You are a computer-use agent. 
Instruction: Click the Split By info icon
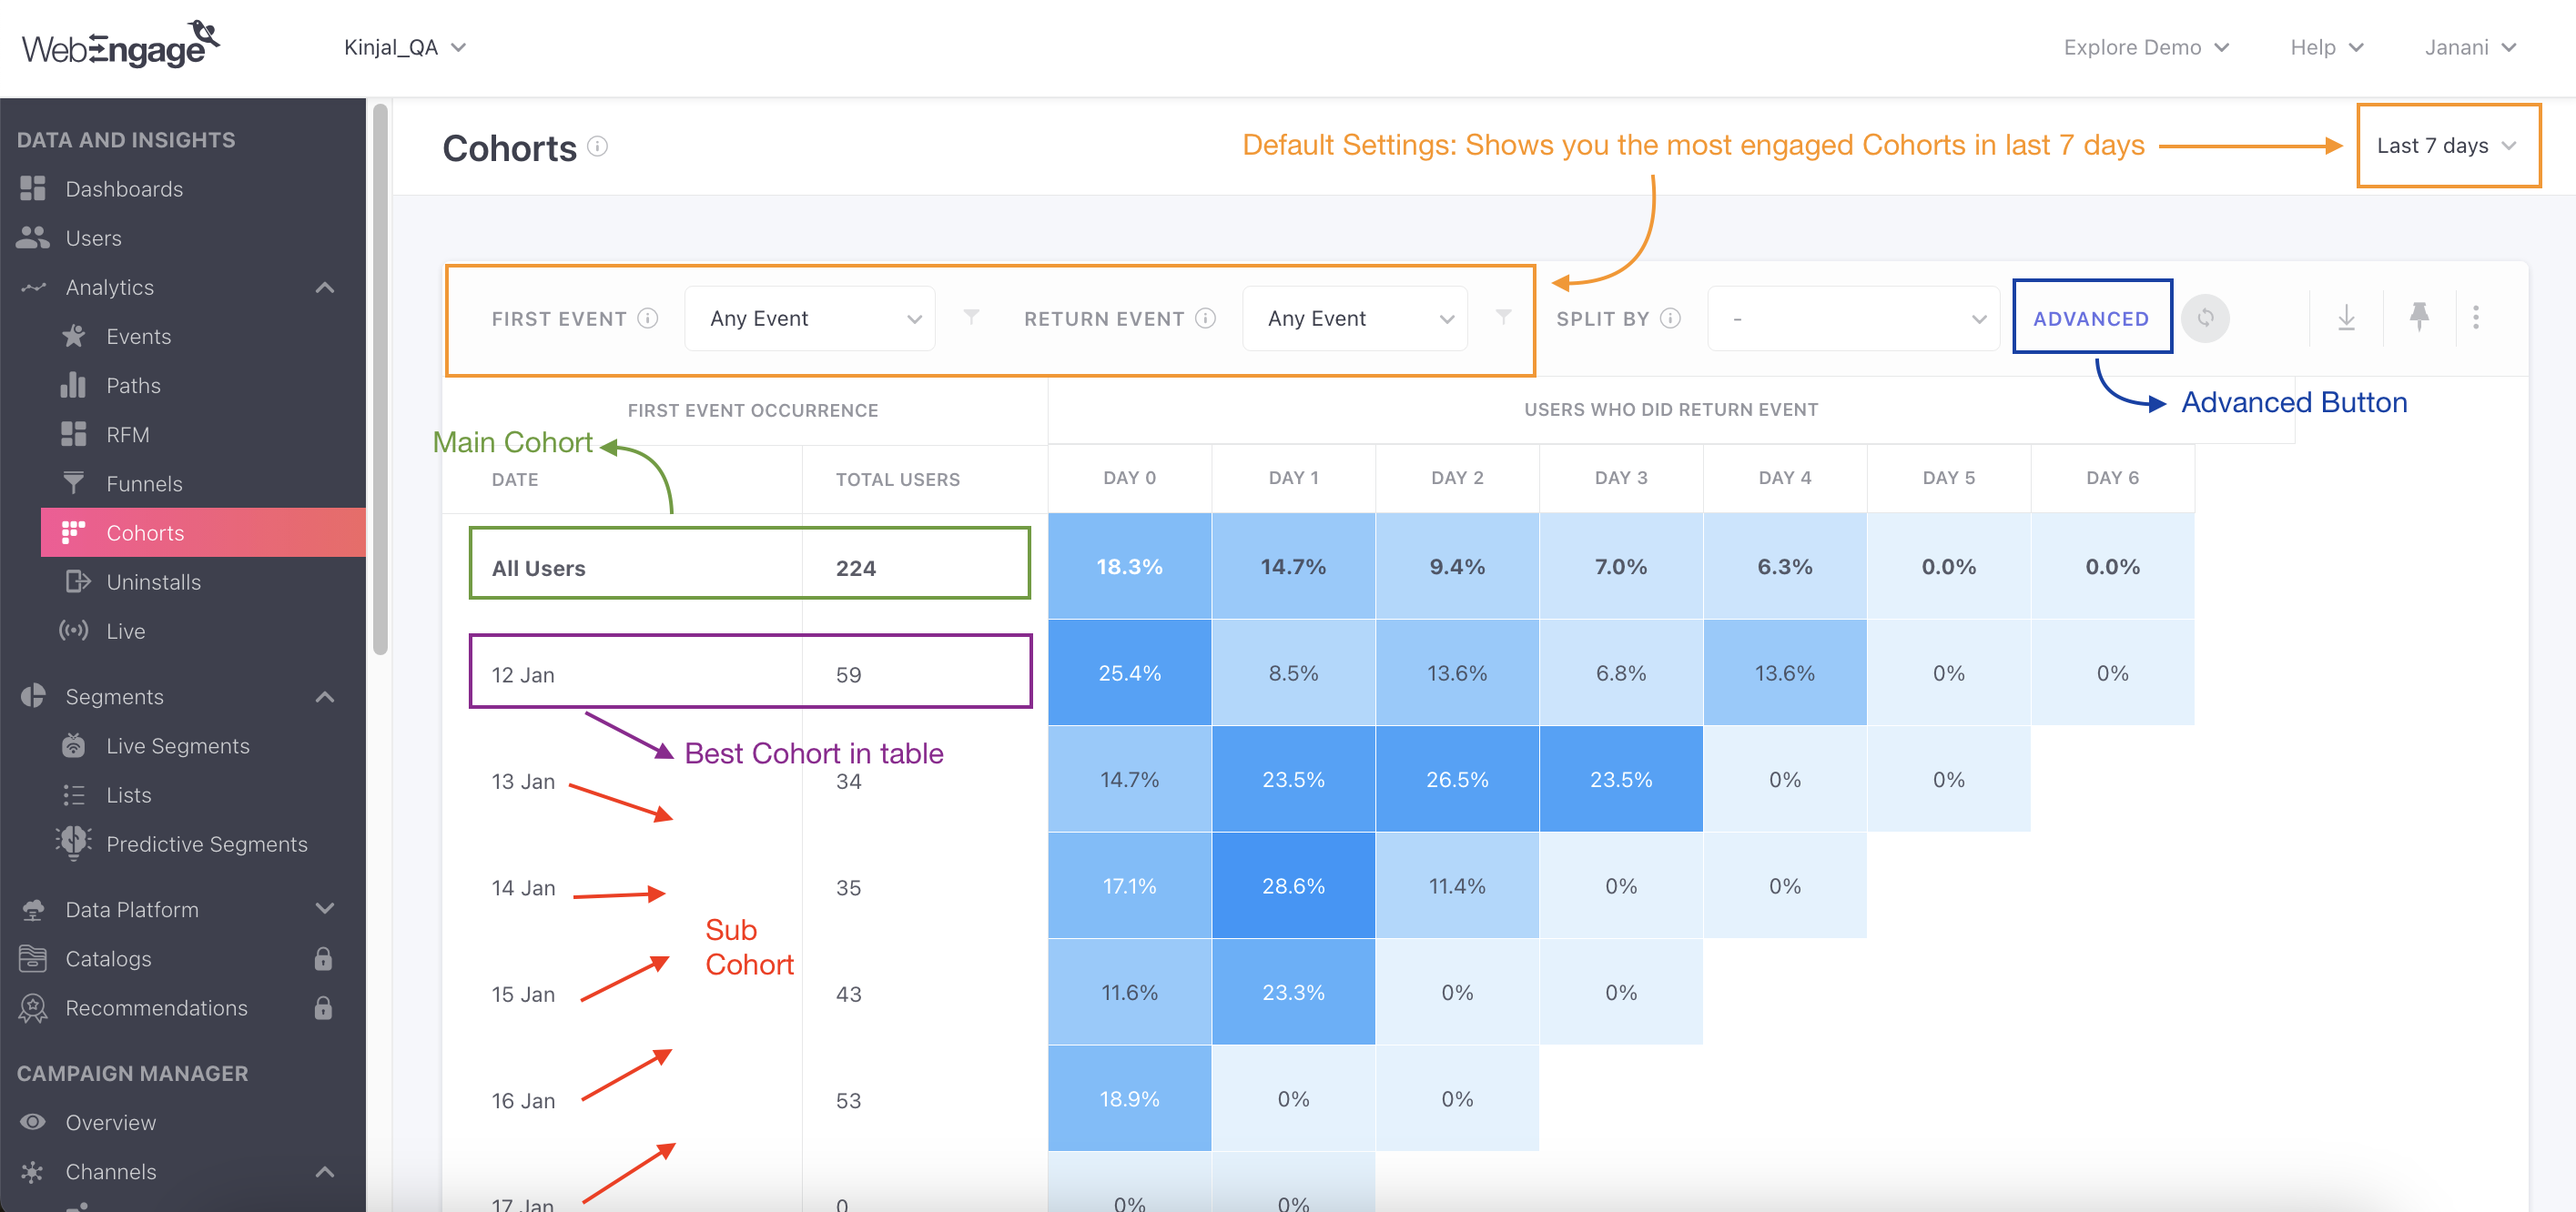(1670, 318)
